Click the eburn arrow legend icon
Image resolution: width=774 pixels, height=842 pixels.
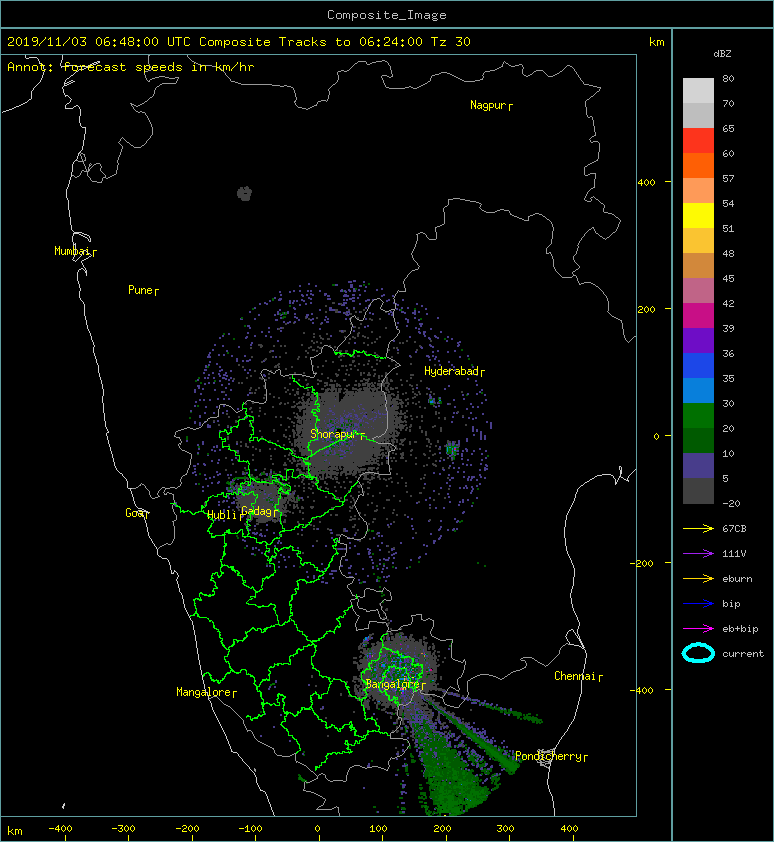(x=698, y=578)
